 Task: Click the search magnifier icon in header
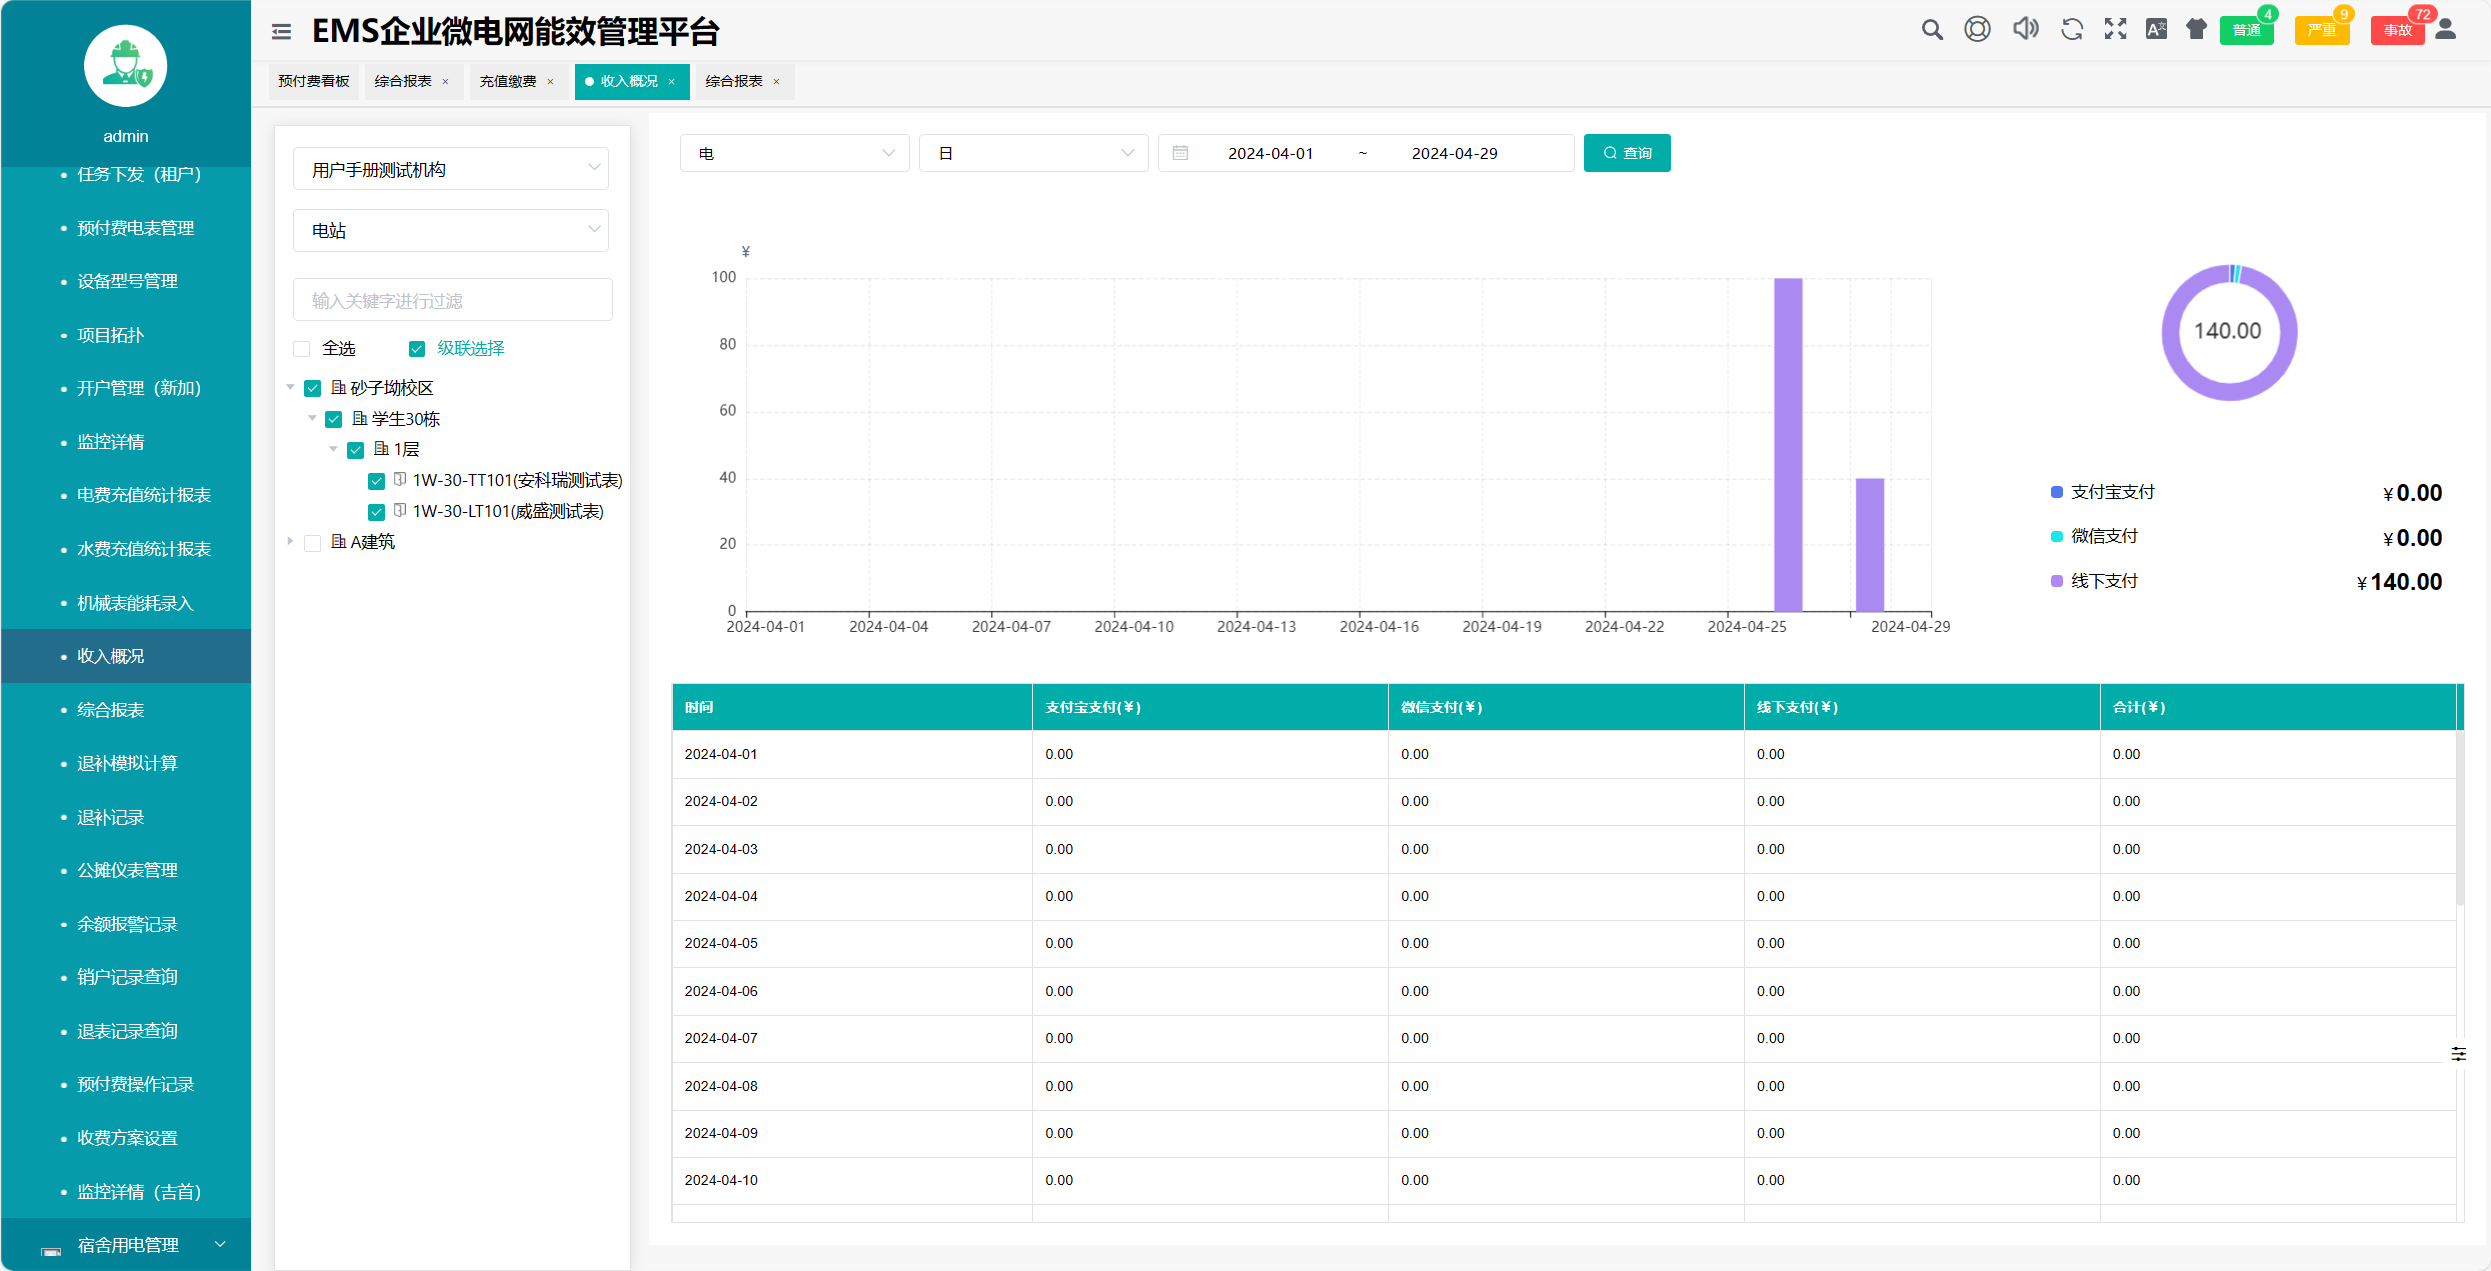[x=1932, y=30]
